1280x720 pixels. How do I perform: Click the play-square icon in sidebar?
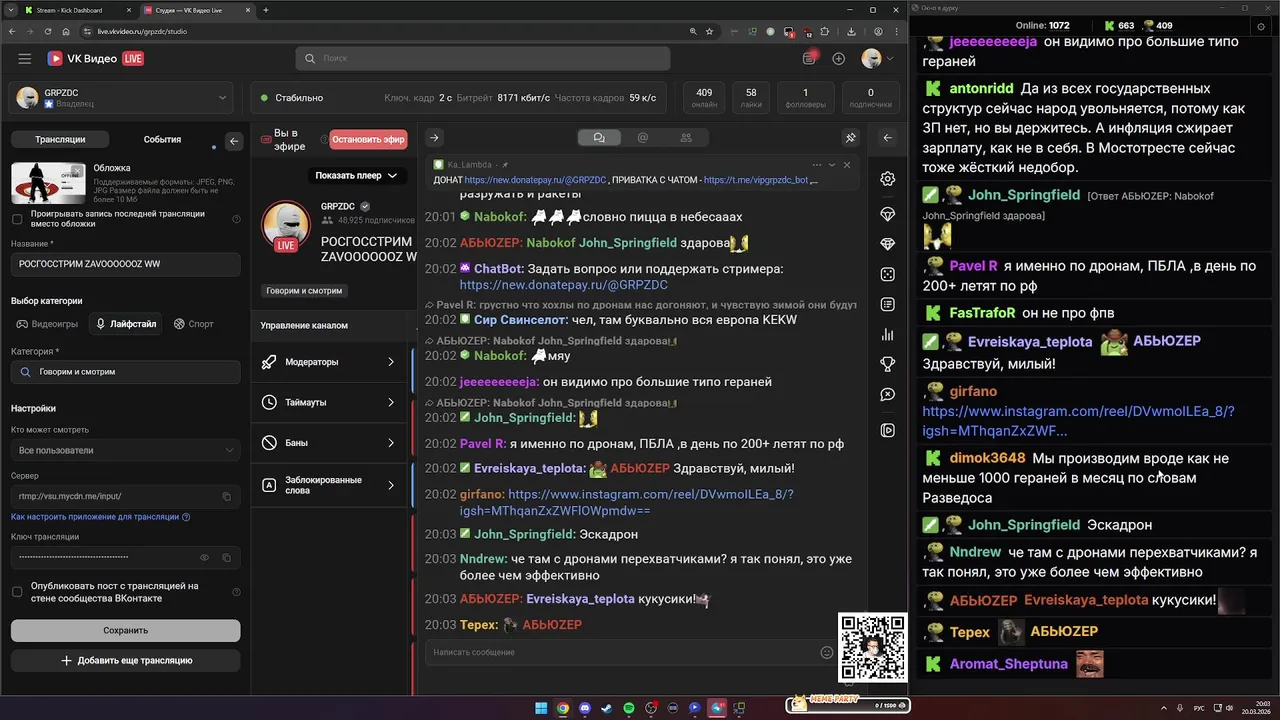tap(887, 430)
